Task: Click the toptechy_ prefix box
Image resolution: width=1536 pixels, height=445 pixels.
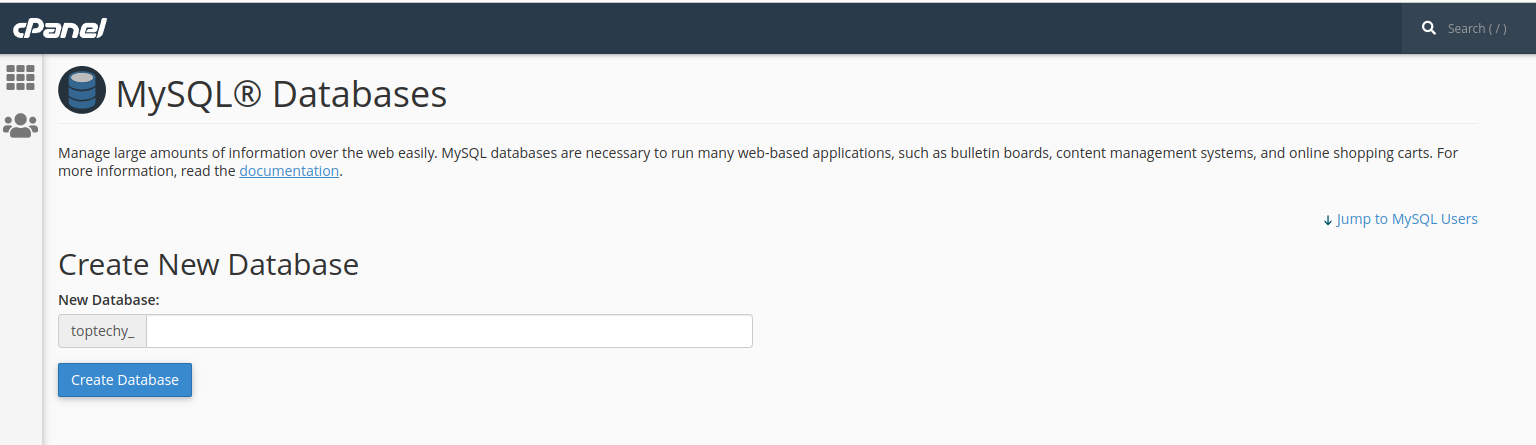Action: tap(103, 331)
